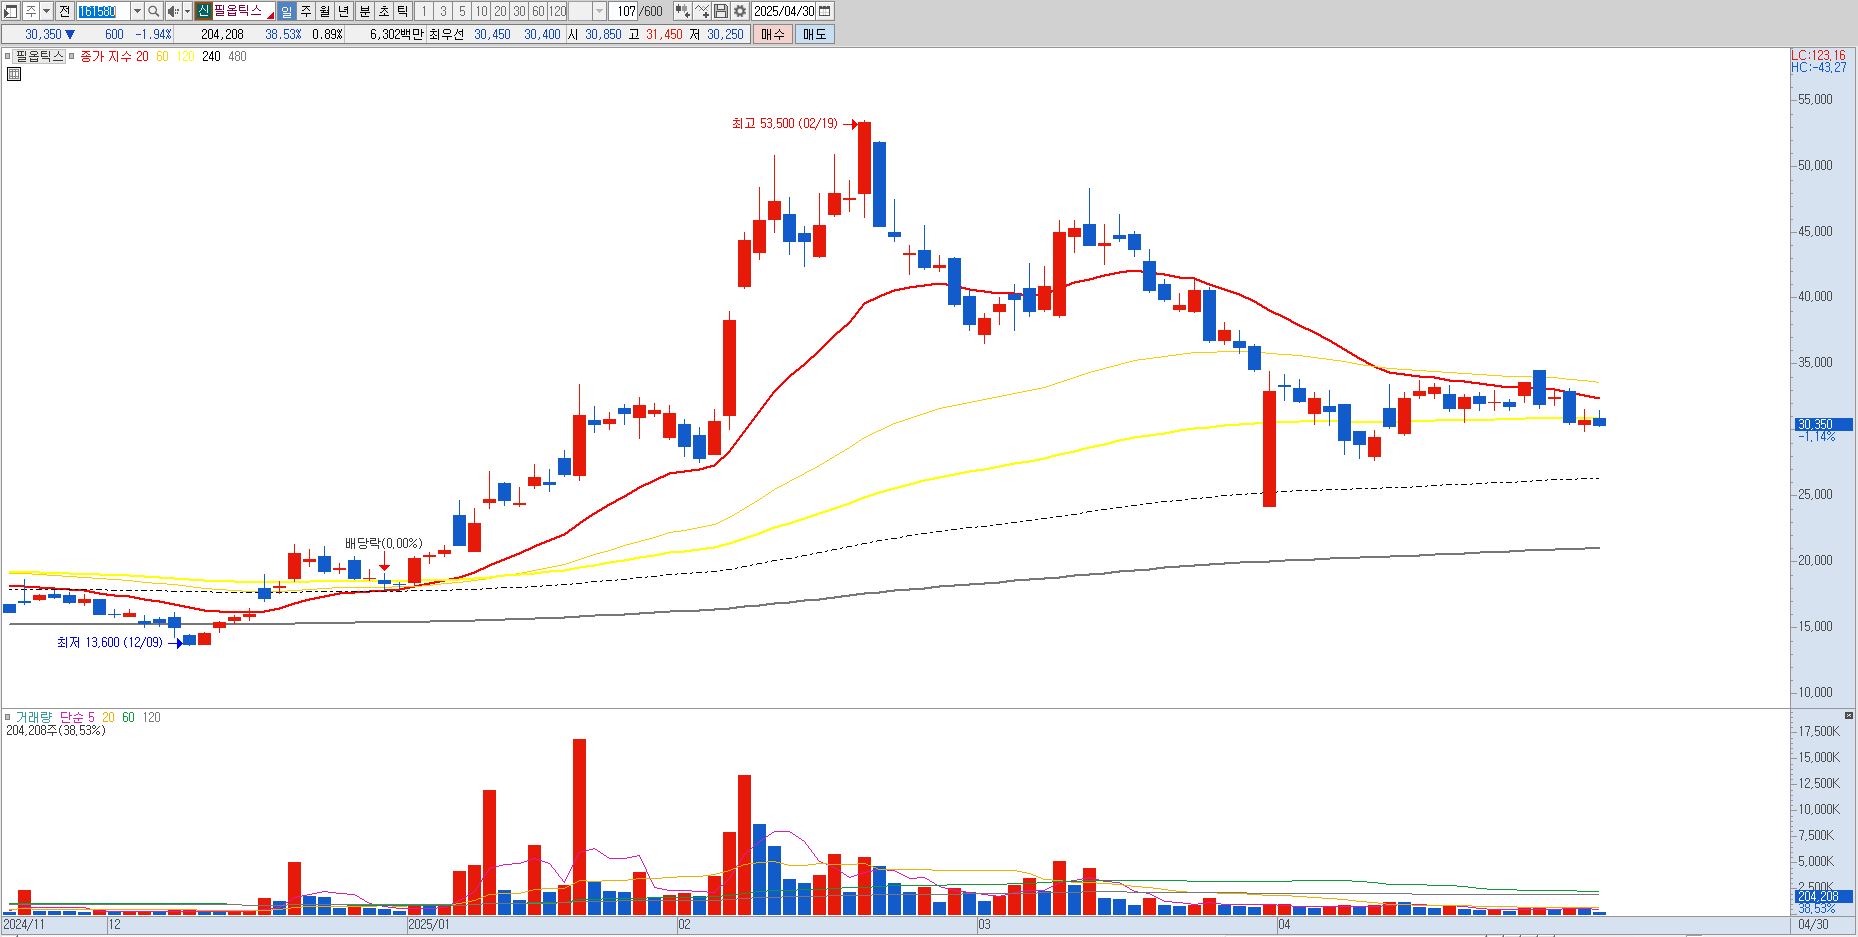Click the 161580 stock code input field
The height and width of the screenshot is (937, 1858).
103,11
